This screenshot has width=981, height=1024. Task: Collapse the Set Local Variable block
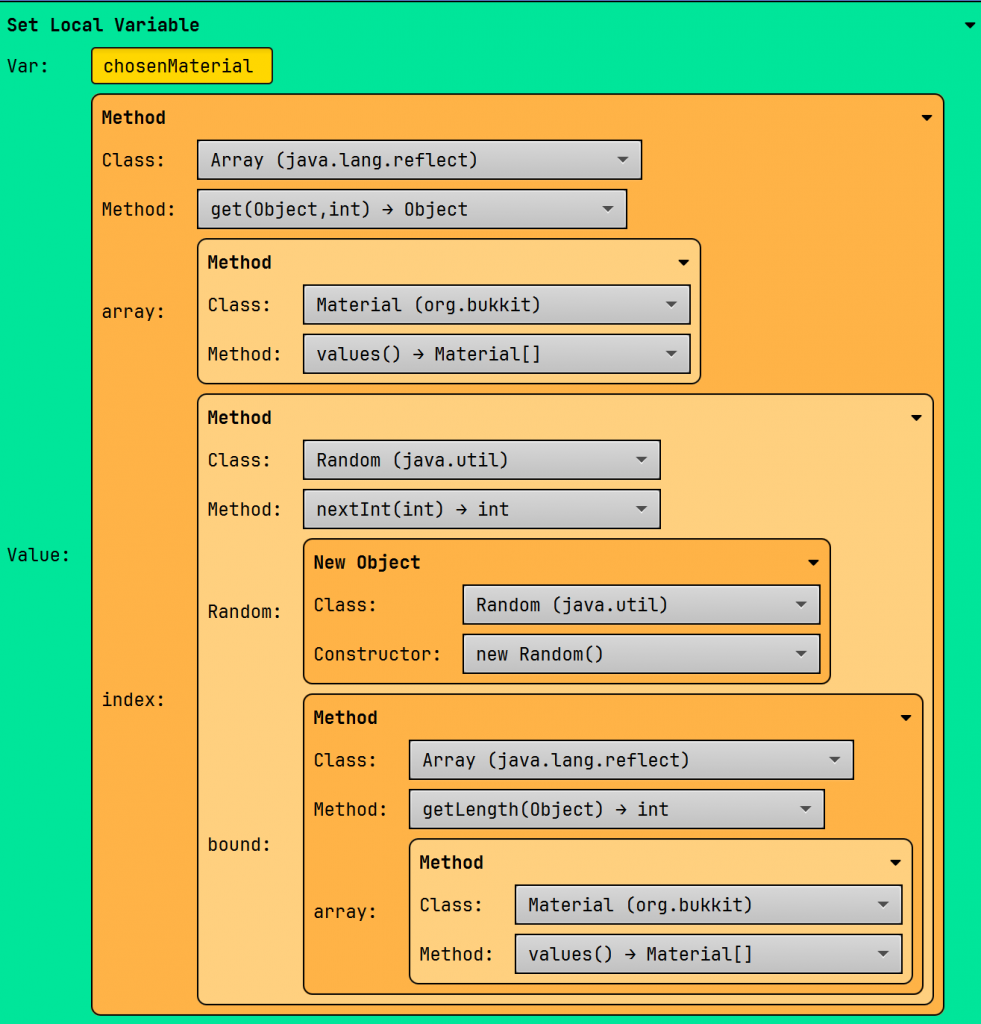[969, 26]
